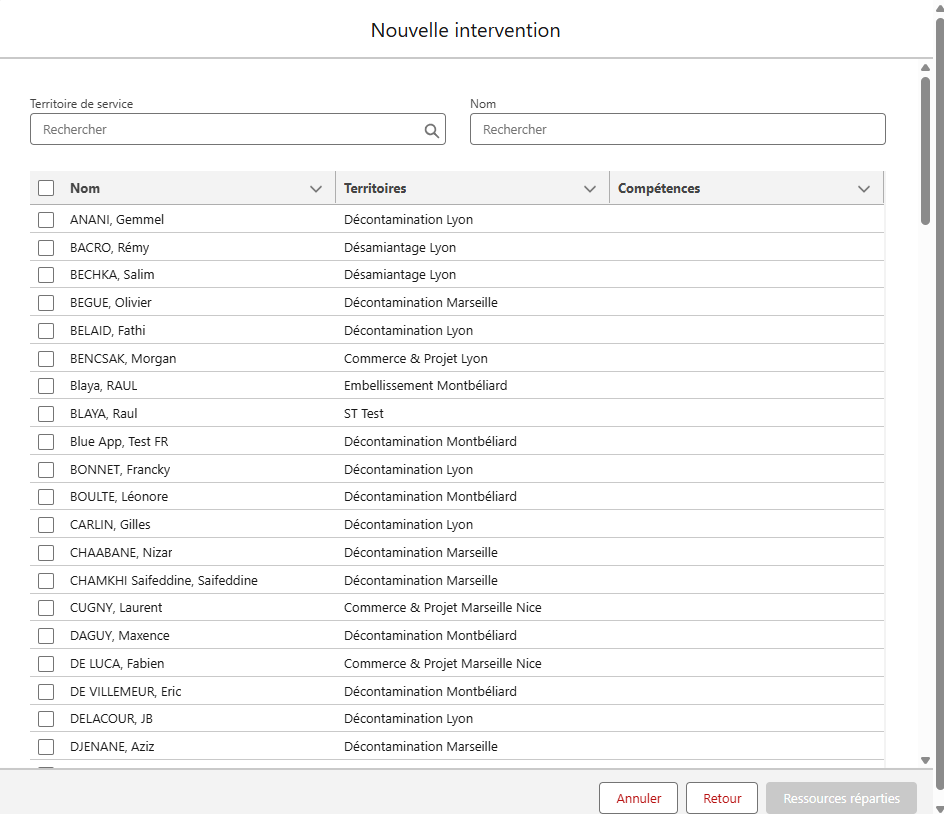Tick CHAABANE, Nizar row checkbox
944x814 pixels.
click(x=46, y=553)
